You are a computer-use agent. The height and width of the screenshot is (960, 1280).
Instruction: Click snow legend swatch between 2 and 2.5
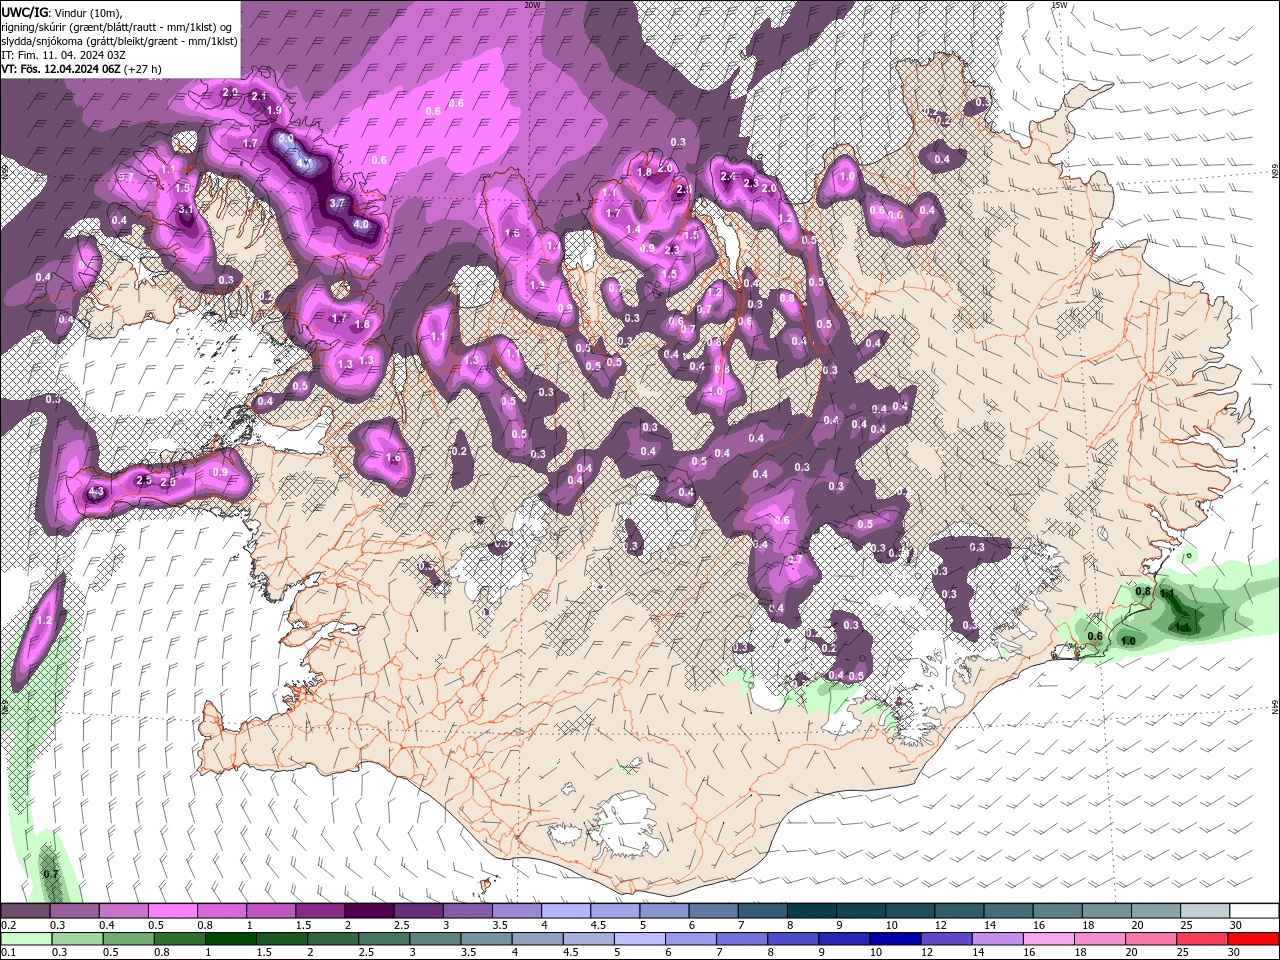point(369,911)
